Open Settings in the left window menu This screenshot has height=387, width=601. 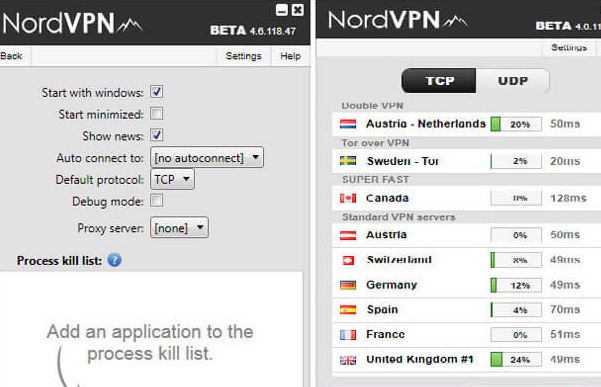point(243,56)
